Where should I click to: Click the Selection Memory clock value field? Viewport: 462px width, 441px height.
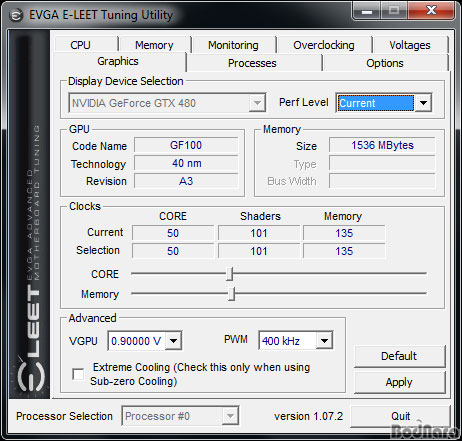(344, 251)
